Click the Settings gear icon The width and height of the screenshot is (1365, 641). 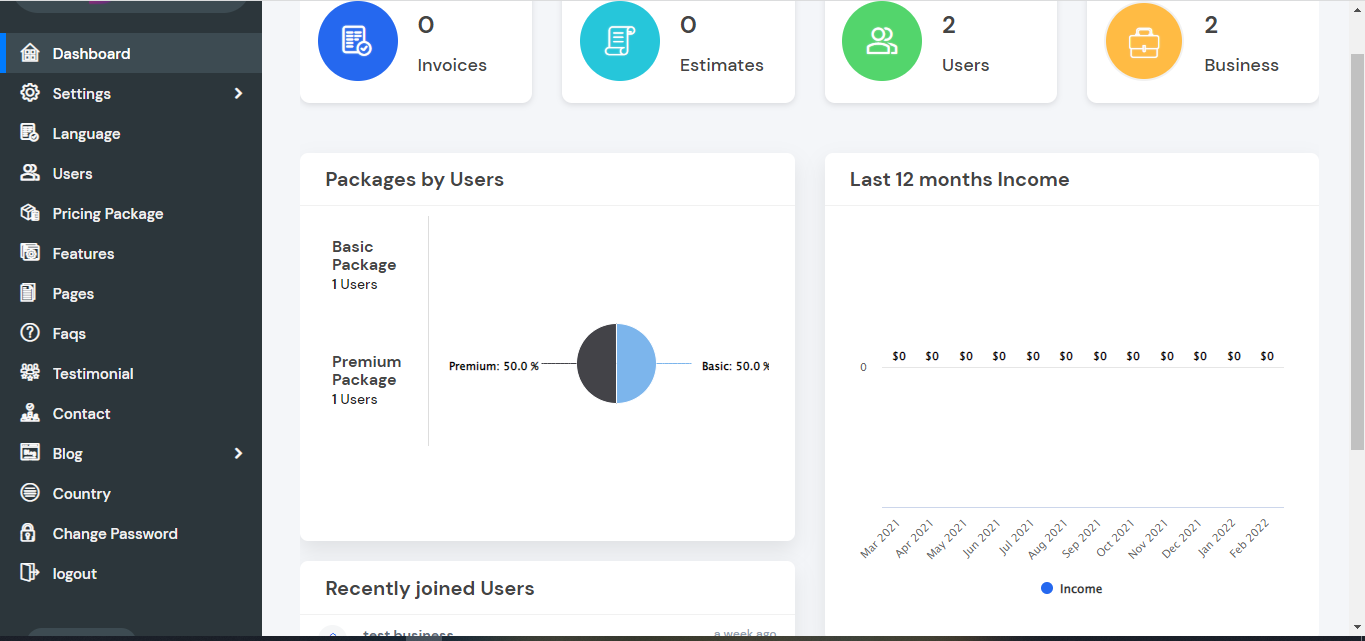point(30,93)
